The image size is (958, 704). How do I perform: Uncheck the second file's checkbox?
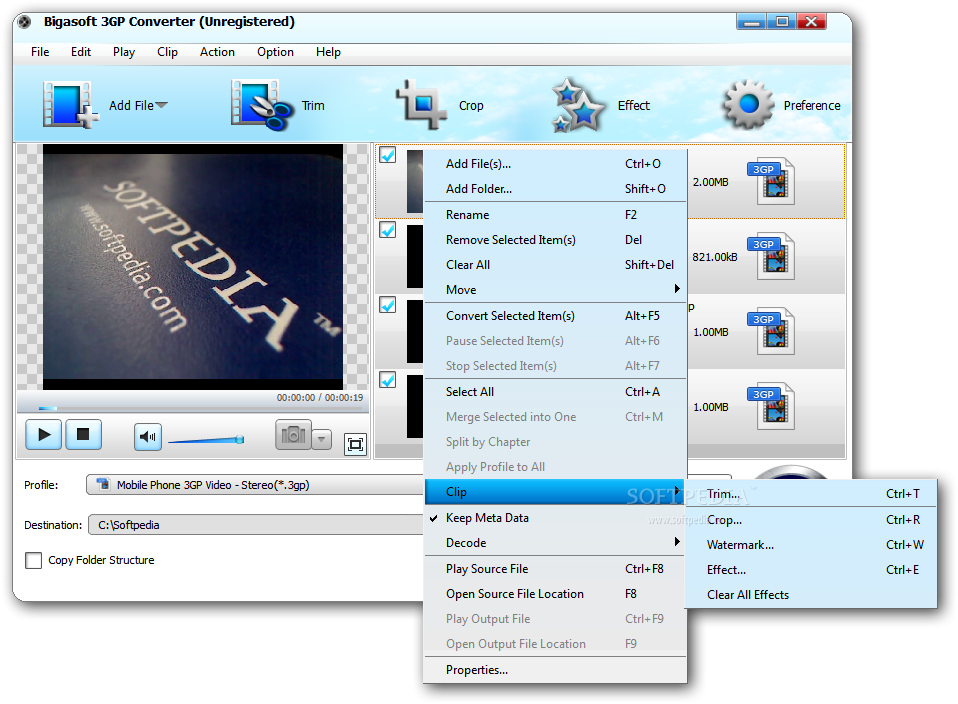point(387,230)
